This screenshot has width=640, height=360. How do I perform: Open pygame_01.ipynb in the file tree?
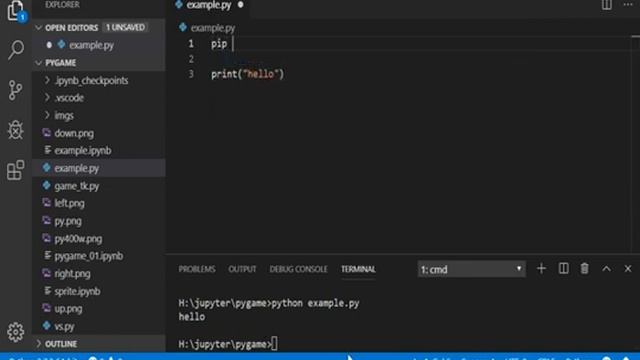coord(89,256)
